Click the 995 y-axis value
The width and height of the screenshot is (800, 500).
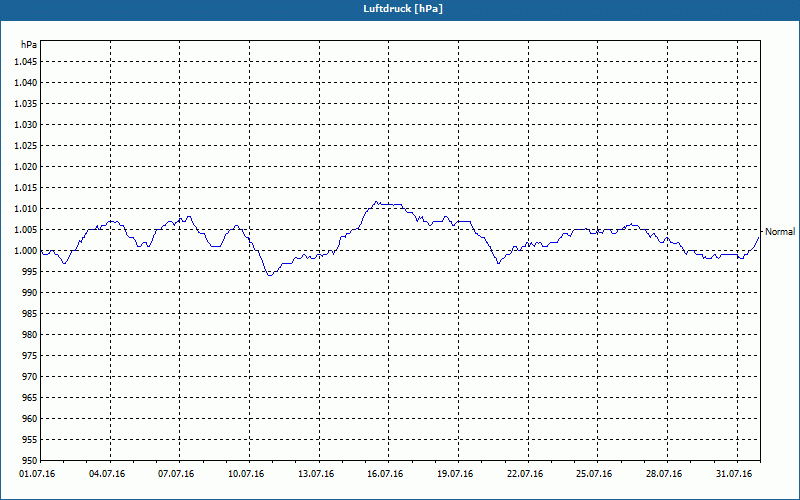(x=31, y=272)
